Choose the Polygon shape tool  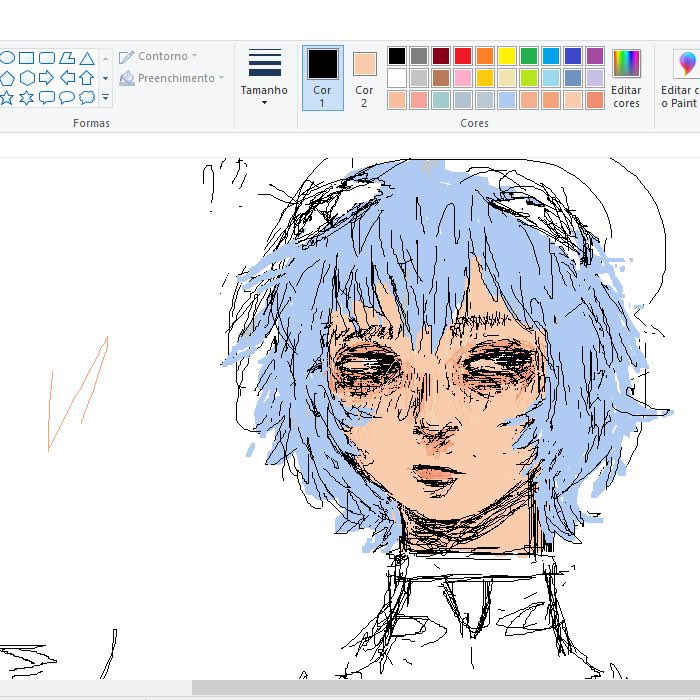point(67,58)
